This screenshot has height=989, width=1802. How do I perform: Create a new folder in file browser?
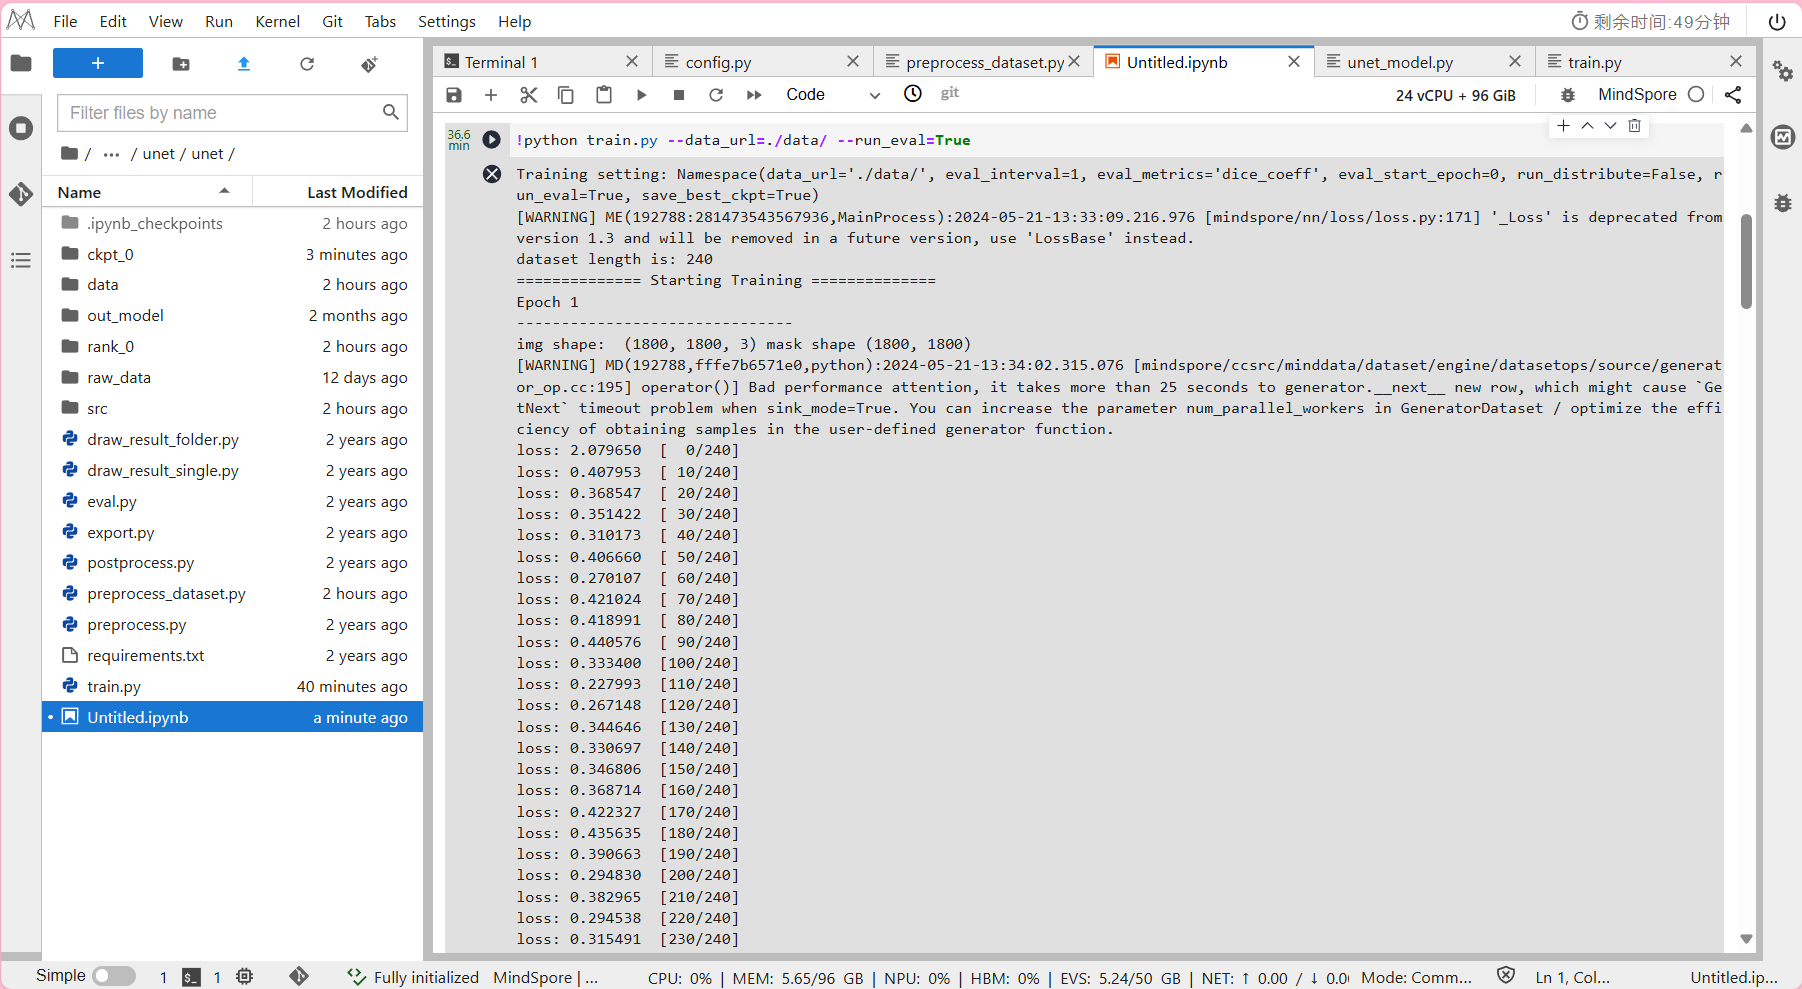pyautogui.click(x=181, y=64)
